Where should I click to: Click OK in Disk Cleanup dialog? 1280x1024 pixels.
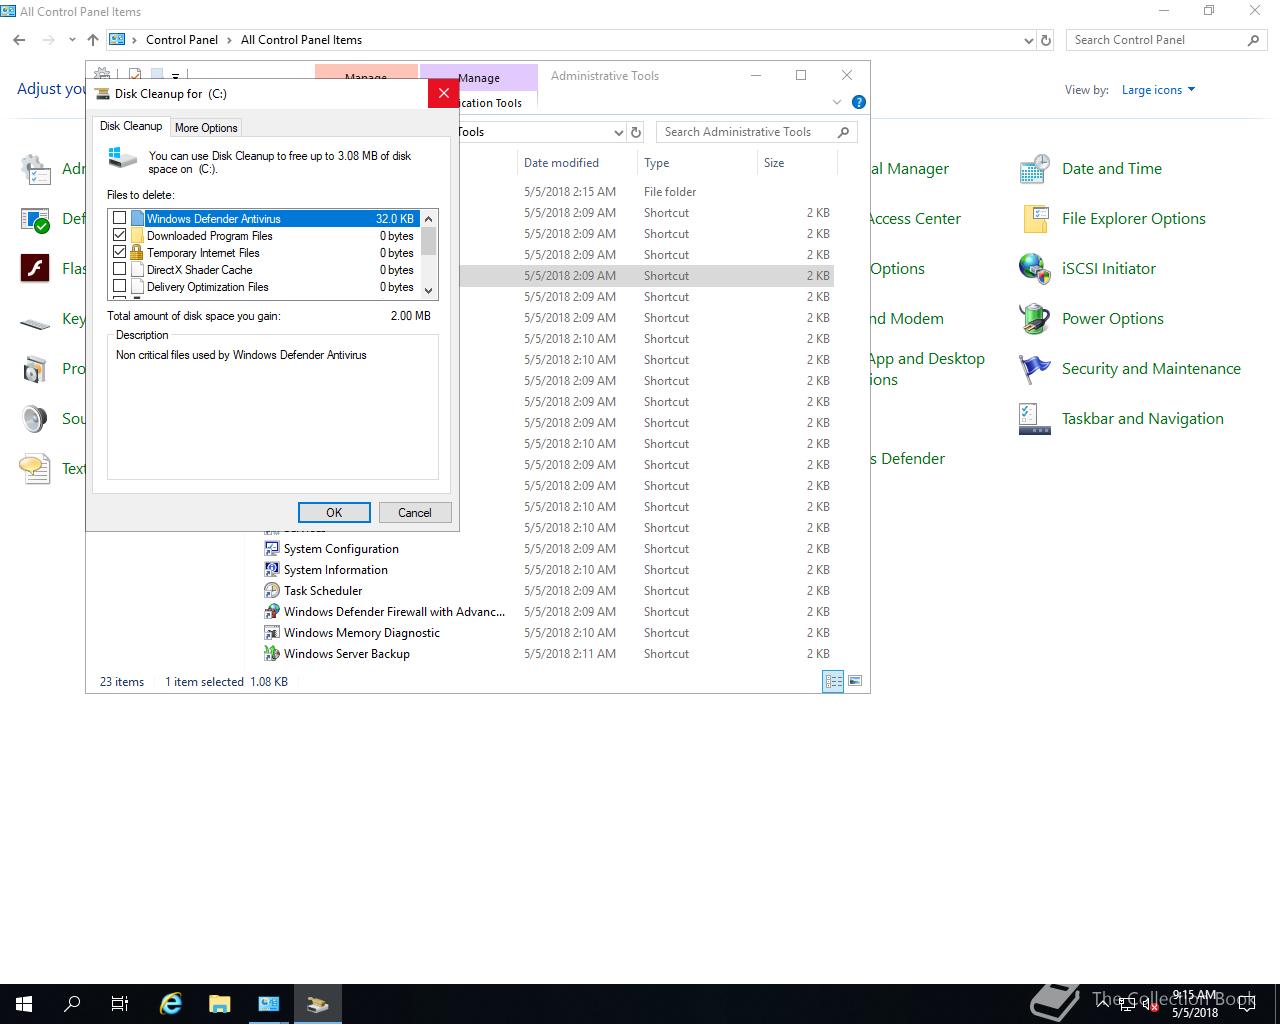(x=334, y=512)
